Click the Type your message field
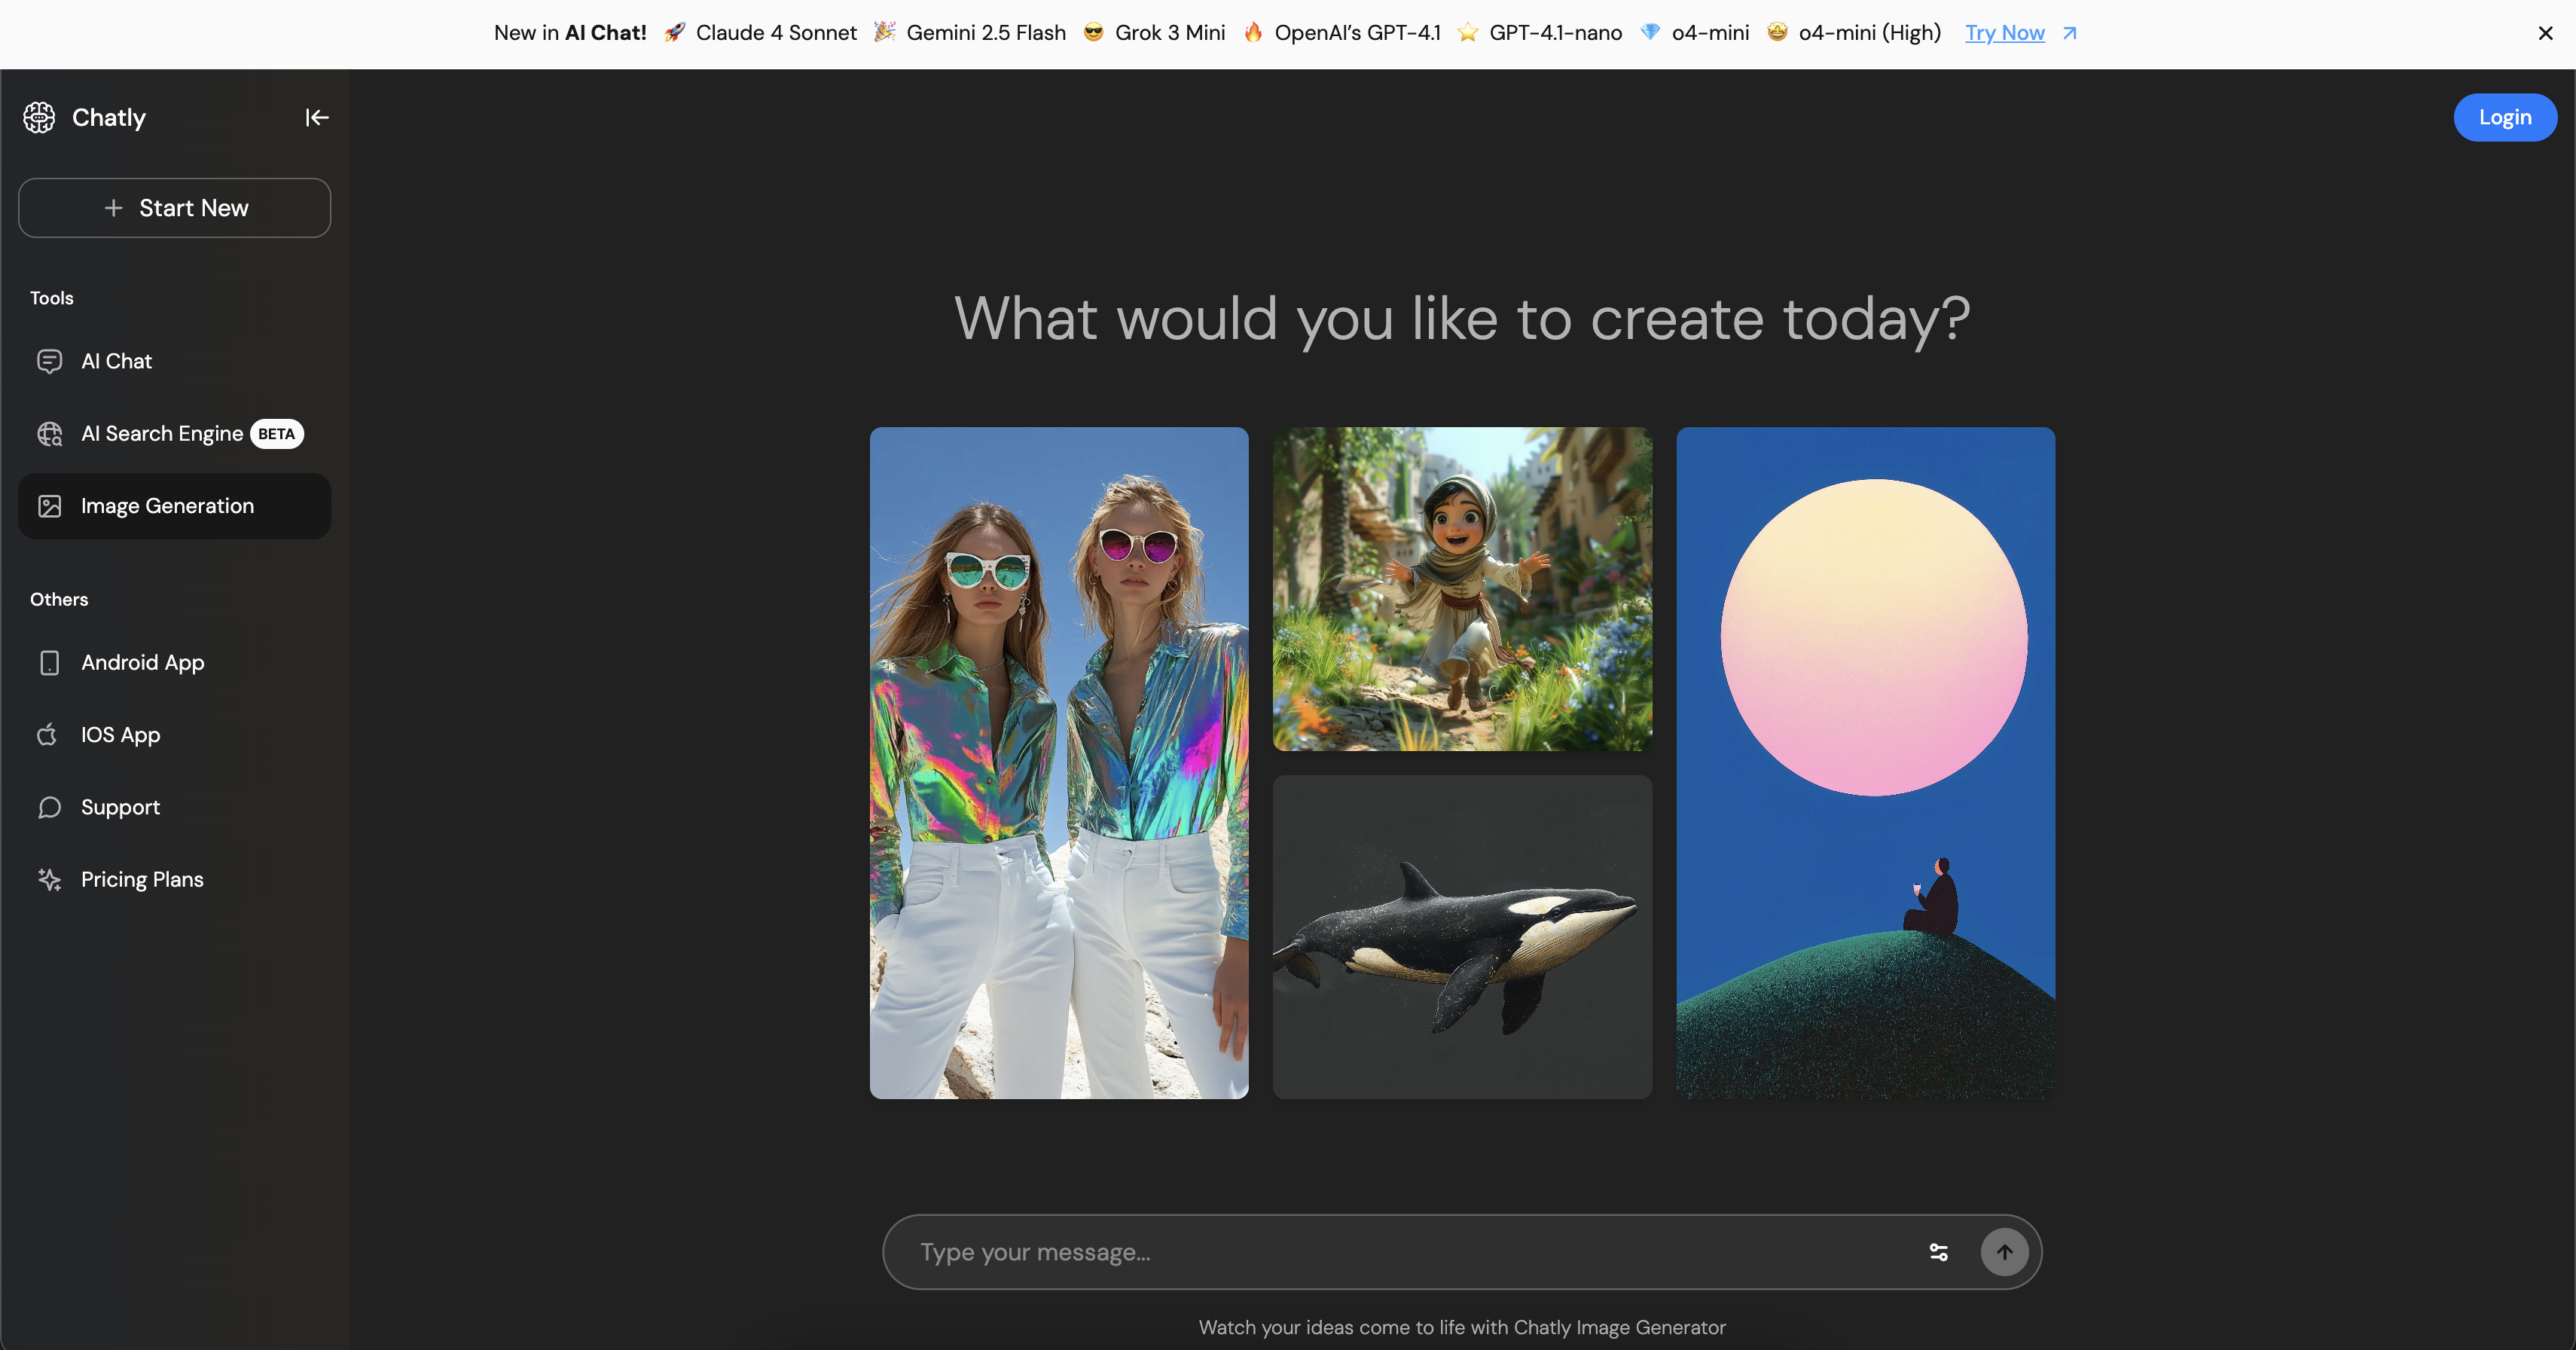Screen dimensions: 2576x1350 [1400, 1252]
